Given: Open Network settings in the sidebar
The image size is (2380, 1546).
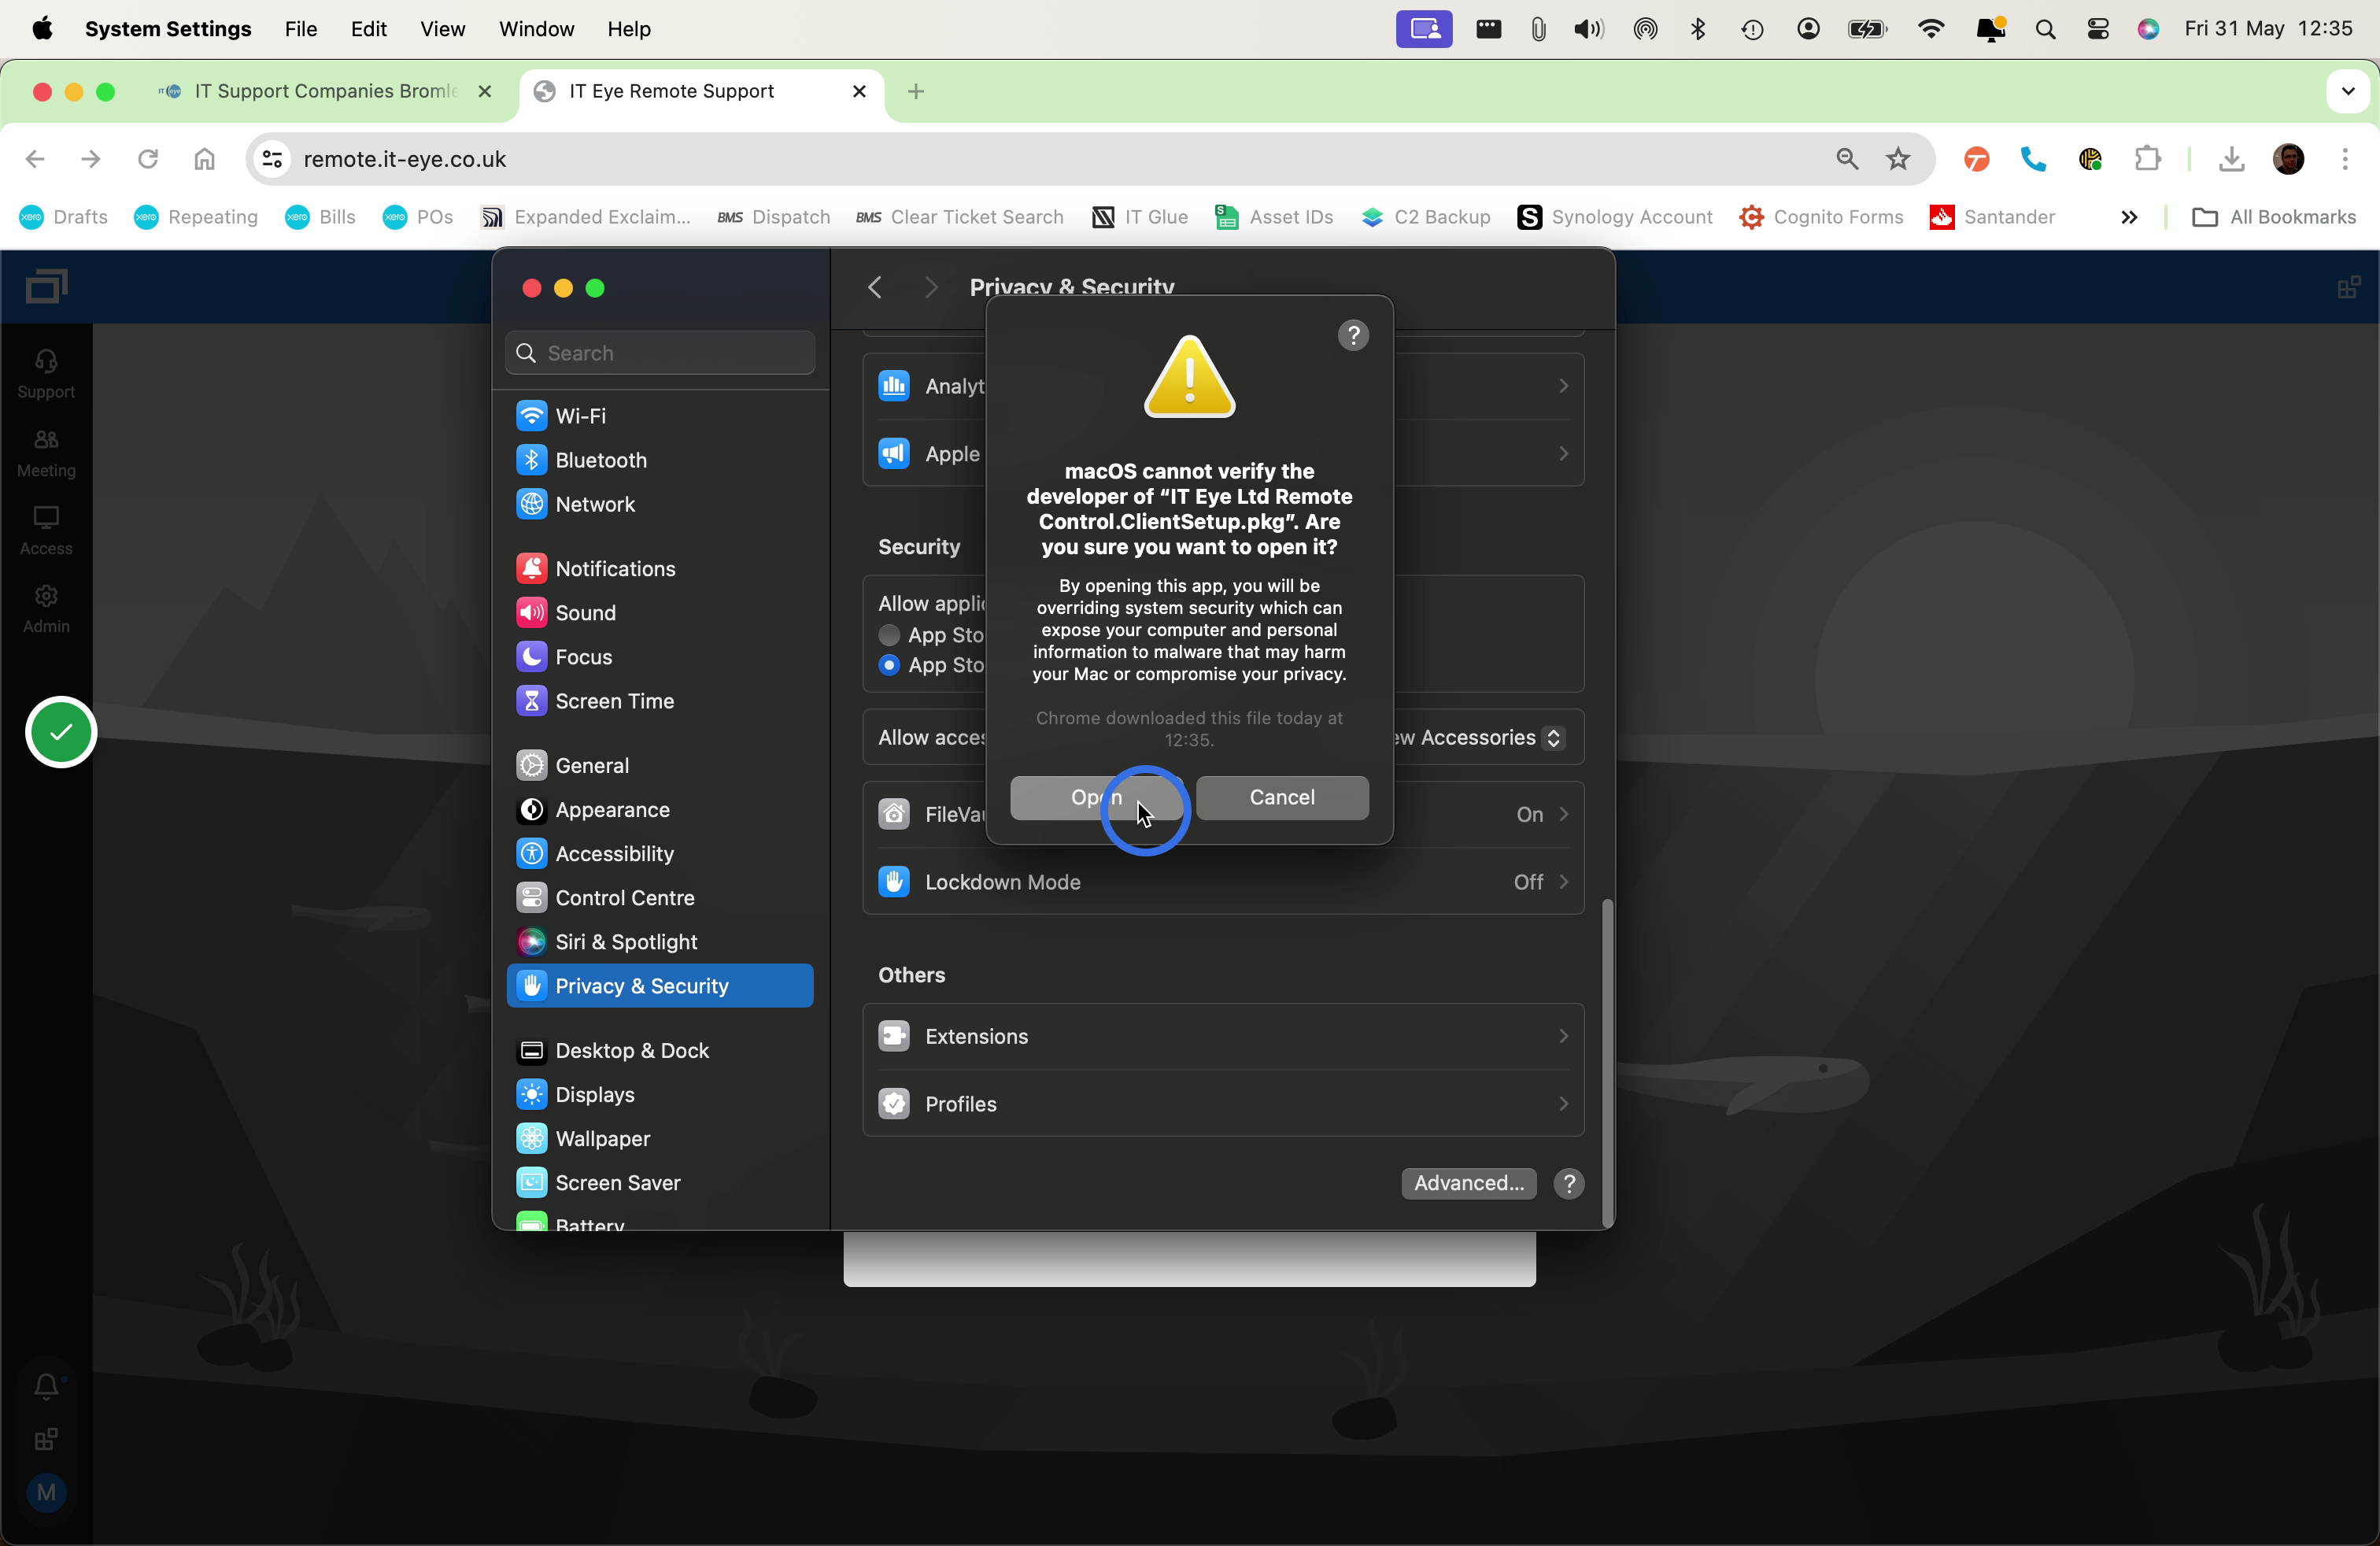Looking at the screenshot, I should point(660,504).
